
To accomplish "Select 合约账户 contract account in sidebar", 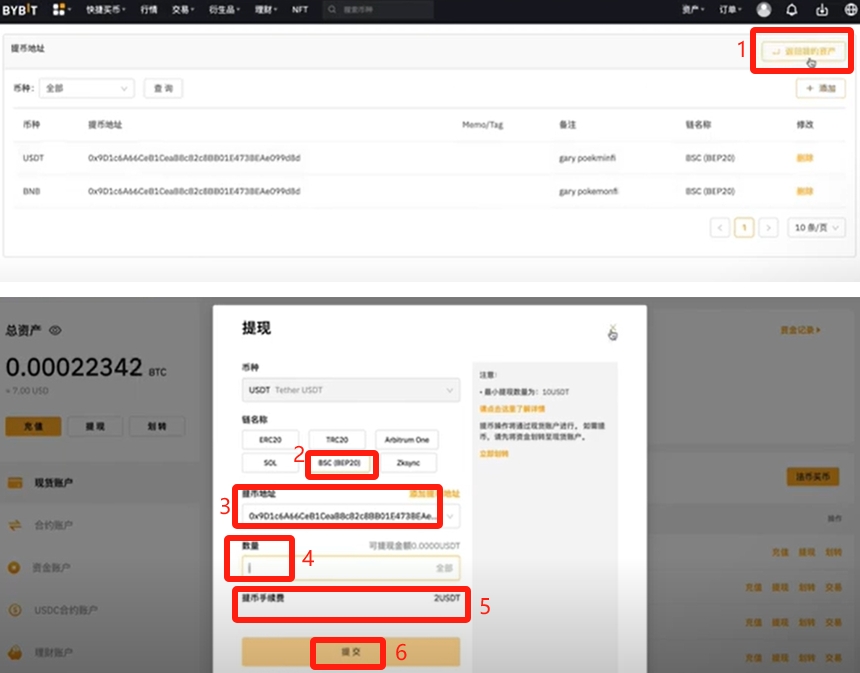I will tap(53, 525).
